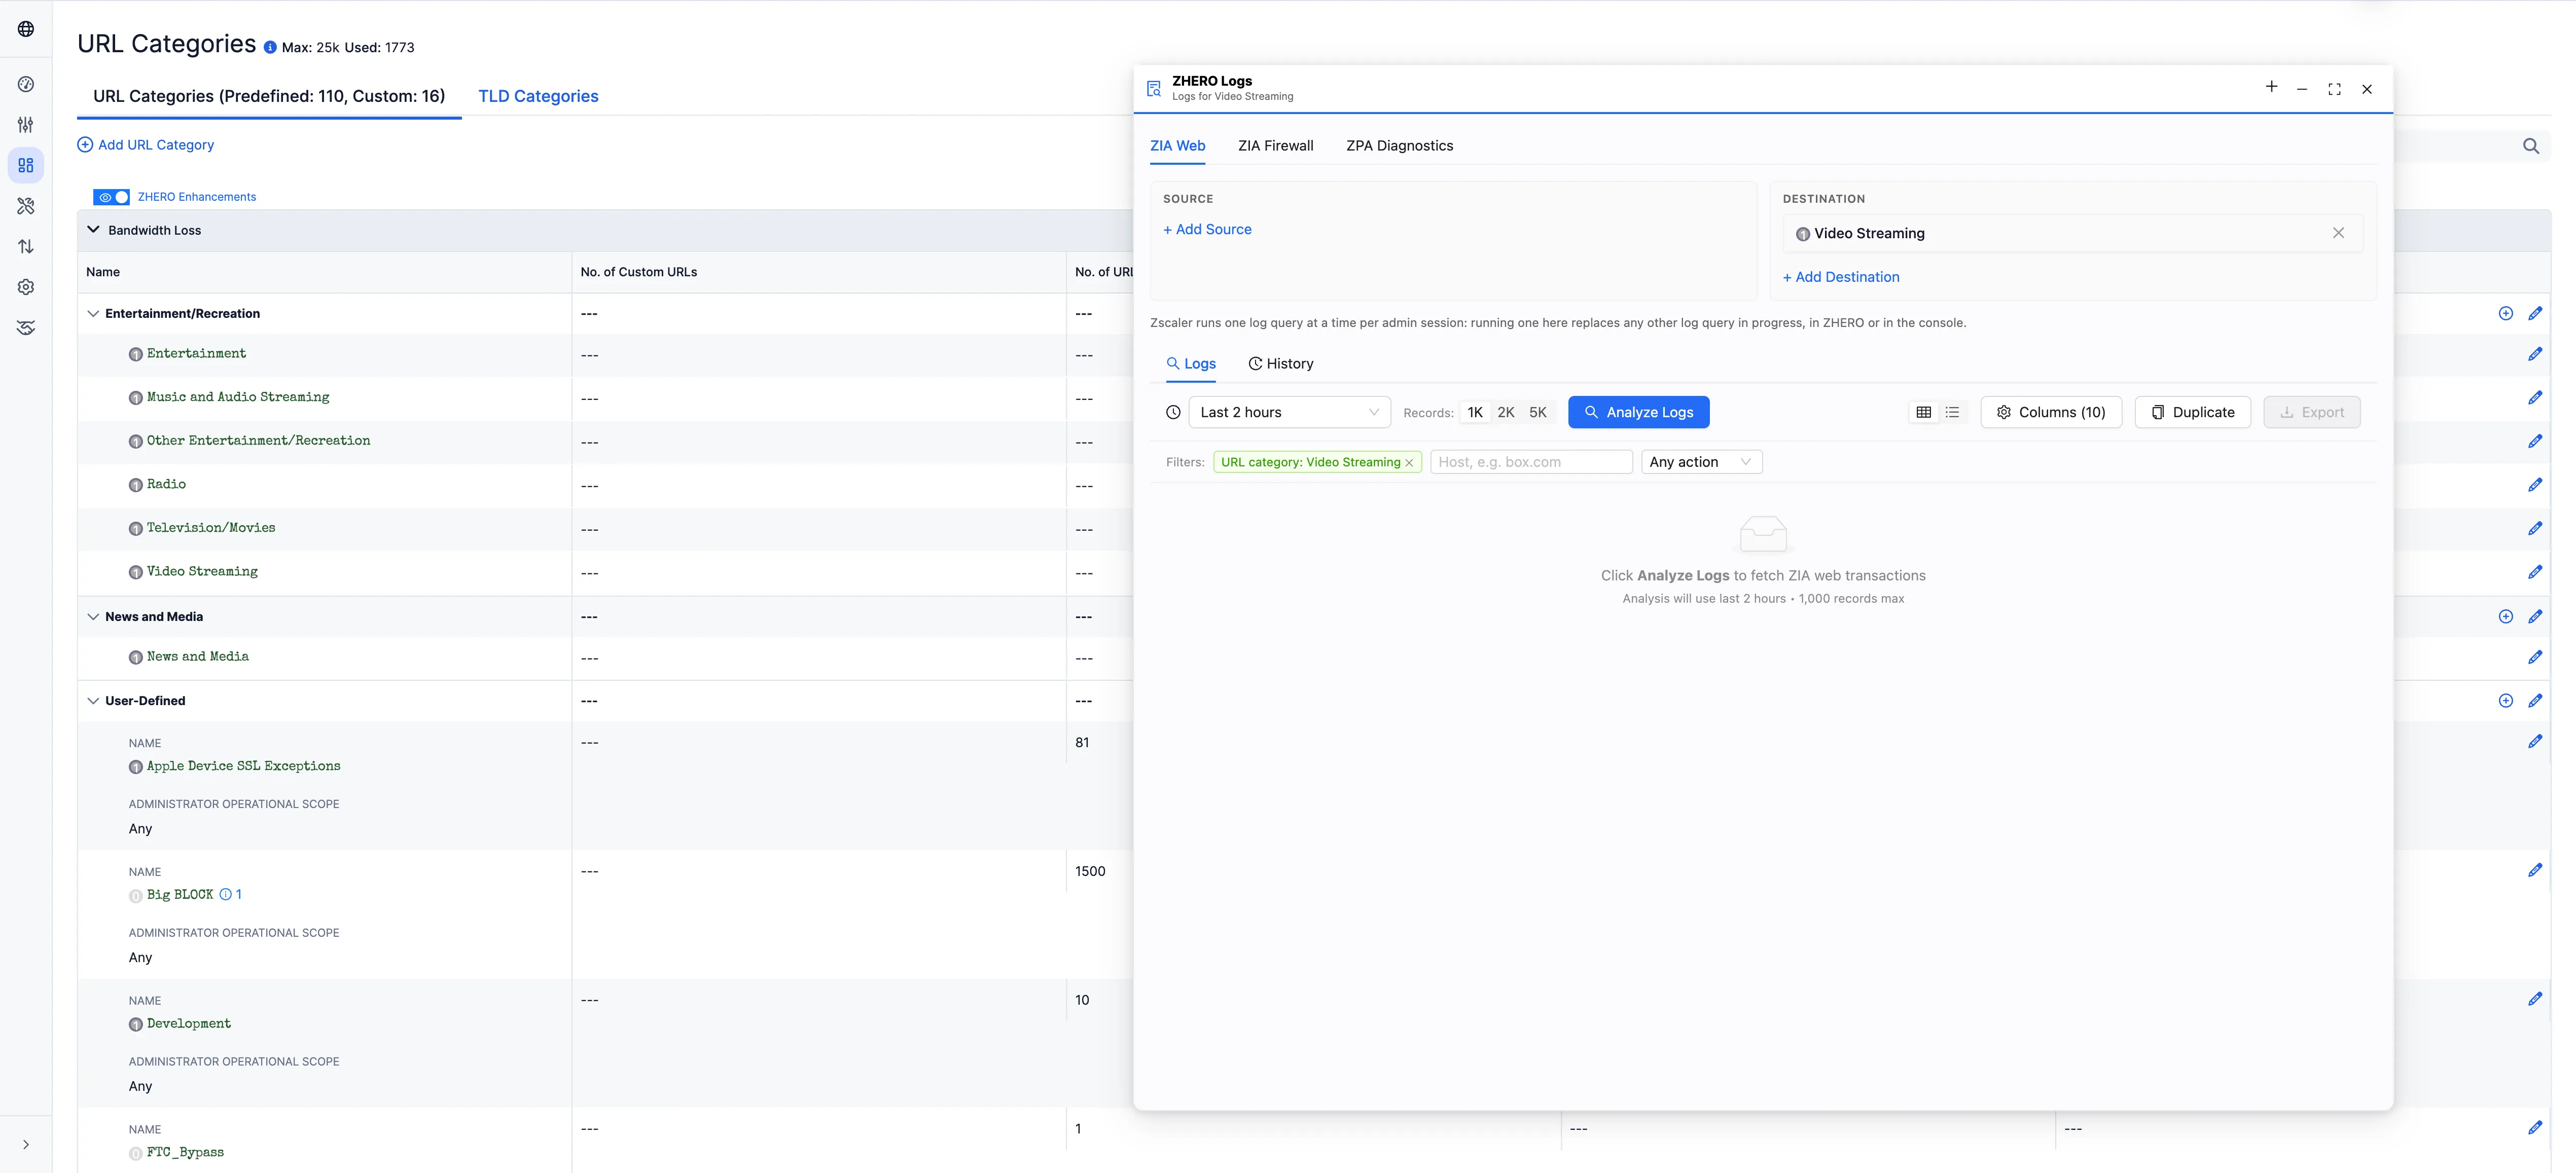The height and width of the screenshot is (1173, 2576).
Task: Toggle the ZHERO Enhancements switch
Action: coord(111,197)
